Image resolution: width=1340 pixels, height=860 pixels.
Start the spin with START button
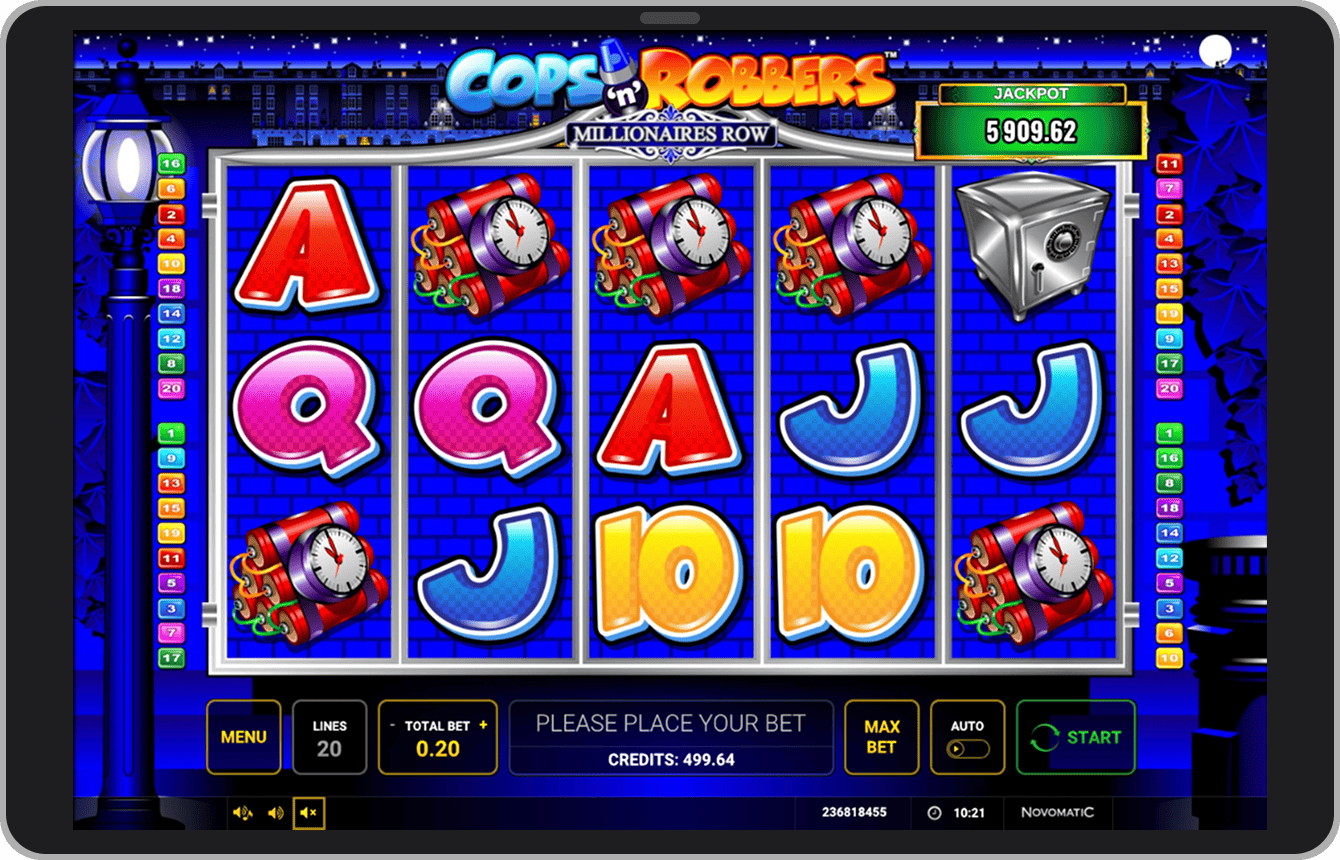point(1076,737)
